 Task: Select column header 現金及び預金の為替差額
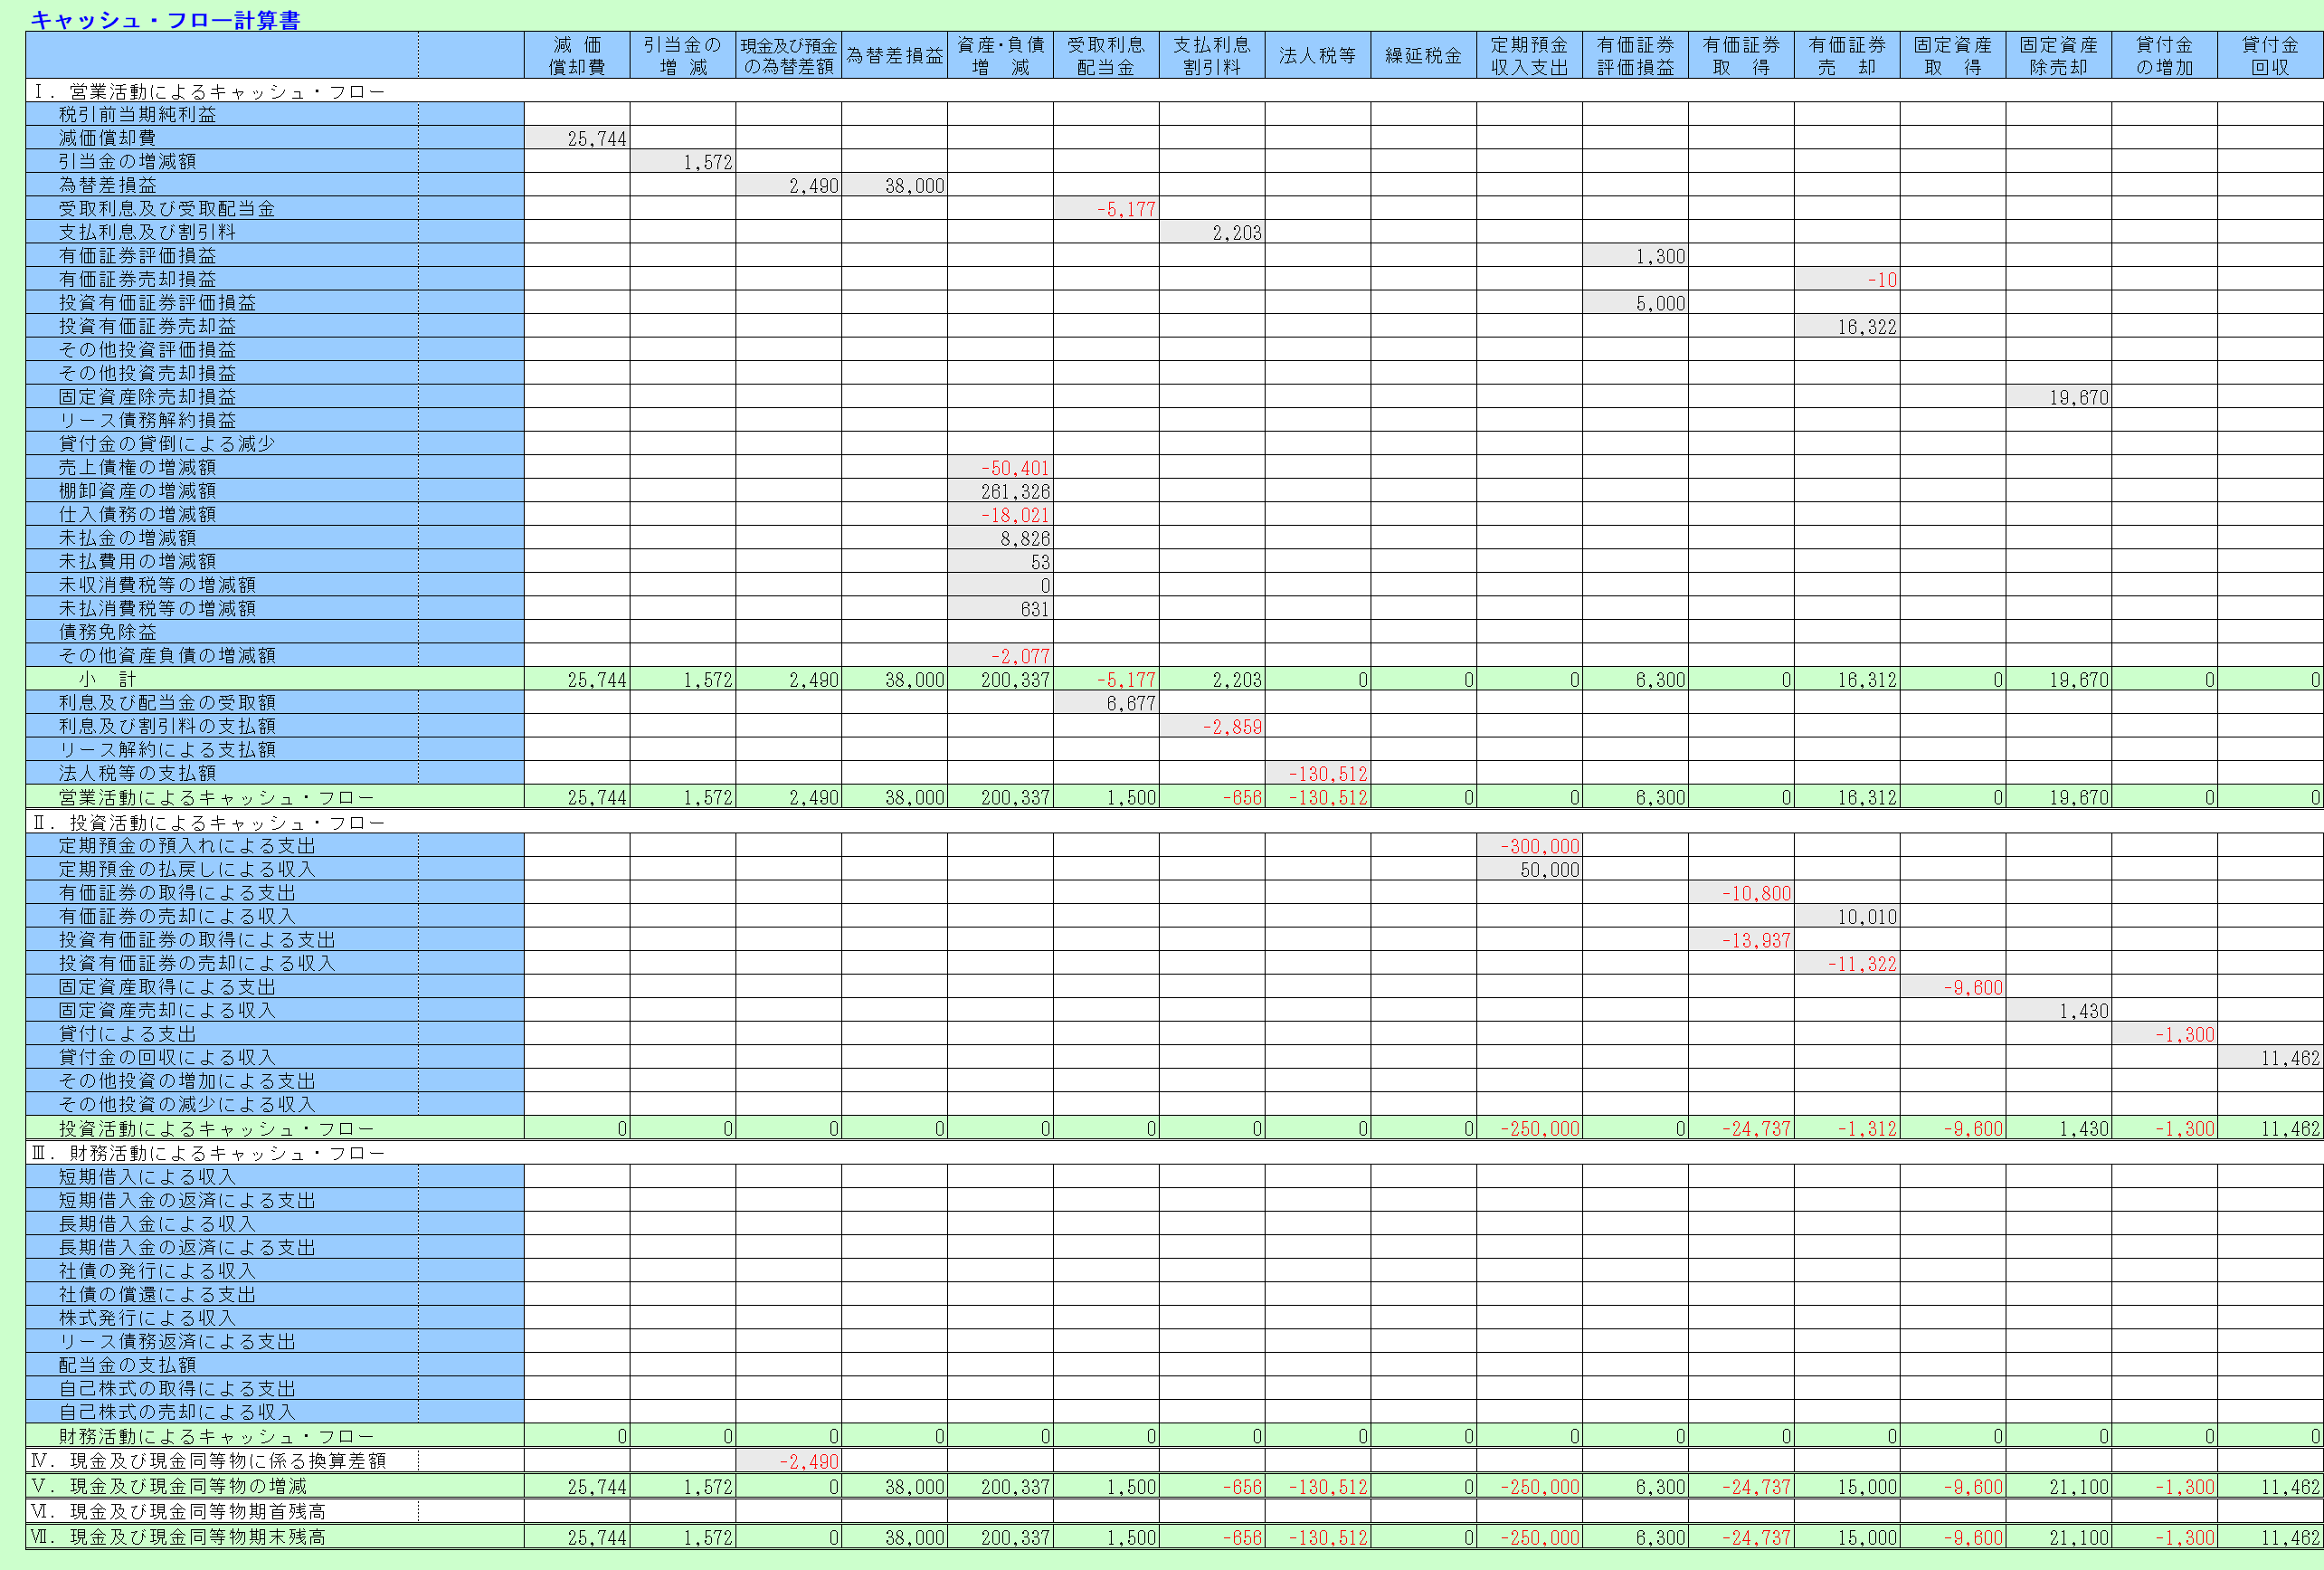click(x=789, y=55)
